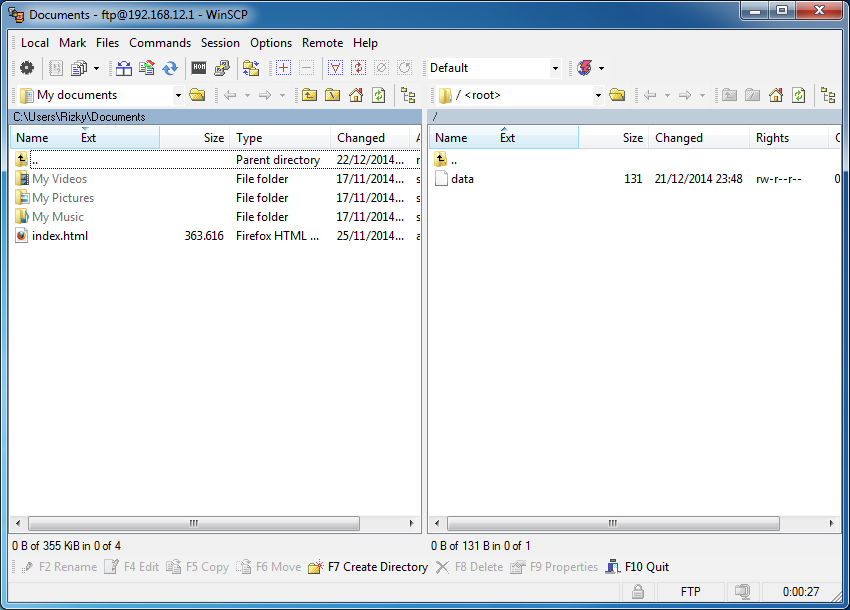The image size is (850, 610).
Task: Click the monitor icon in status bar
Action: [x=743, y=592]
